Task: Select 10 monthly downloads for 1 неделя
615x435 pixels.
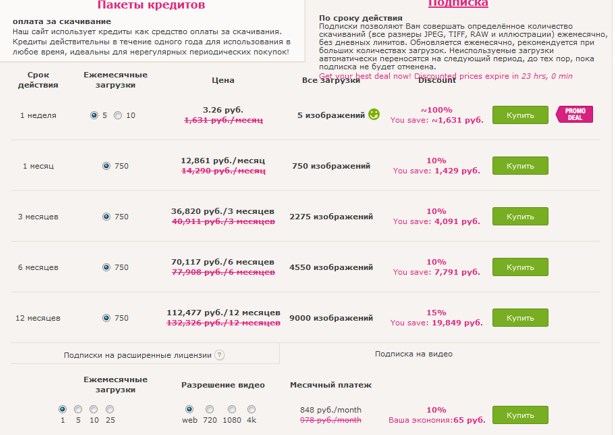Action: [x=118, y=115]
